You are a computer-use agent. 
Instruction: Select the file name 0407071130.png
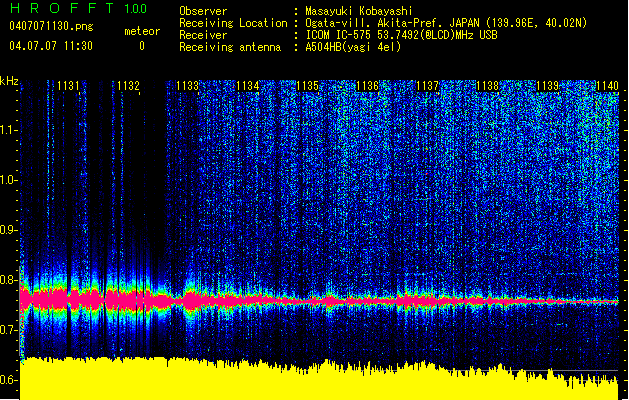click(x=51, y=26)
